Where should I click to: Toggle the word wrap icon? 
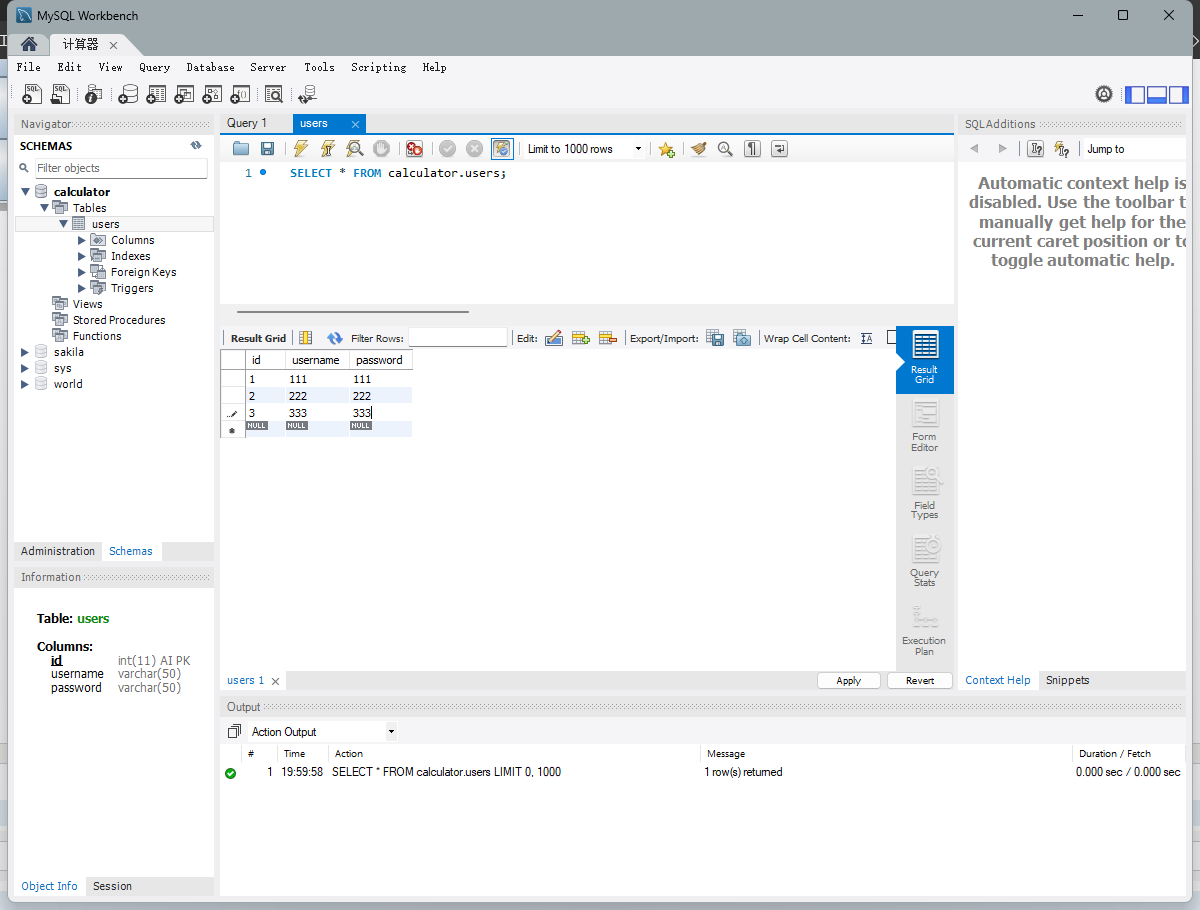pos(779,149)
